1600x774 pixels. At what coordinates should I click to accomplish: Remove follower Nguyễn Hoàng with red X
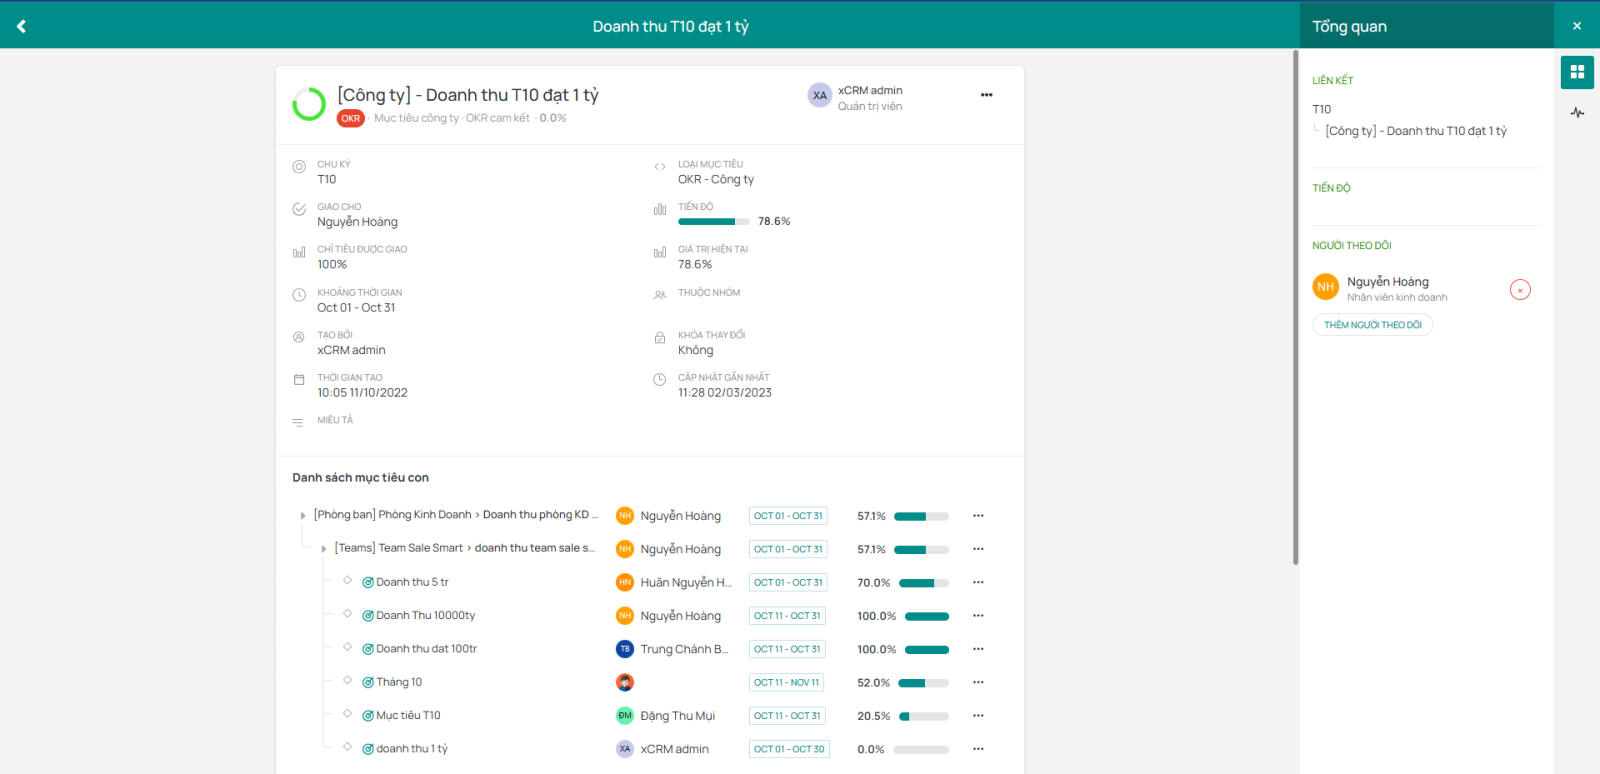point(1520,290)
